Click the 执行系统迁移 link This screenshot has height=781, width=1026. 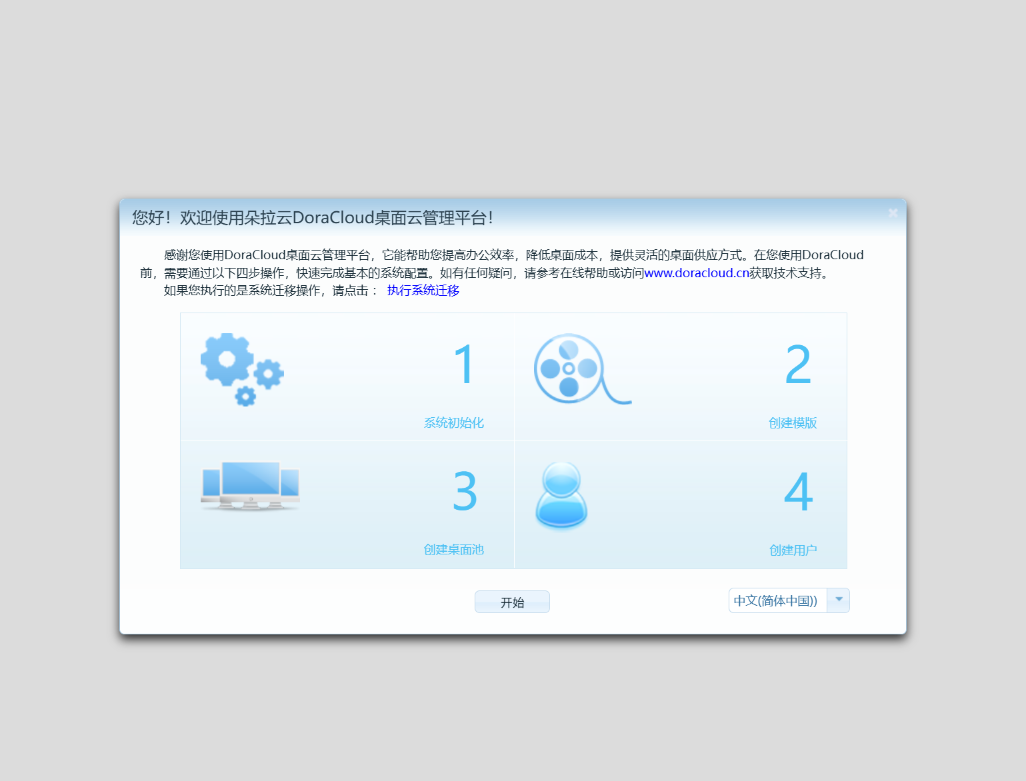click(x=423, y=290)
